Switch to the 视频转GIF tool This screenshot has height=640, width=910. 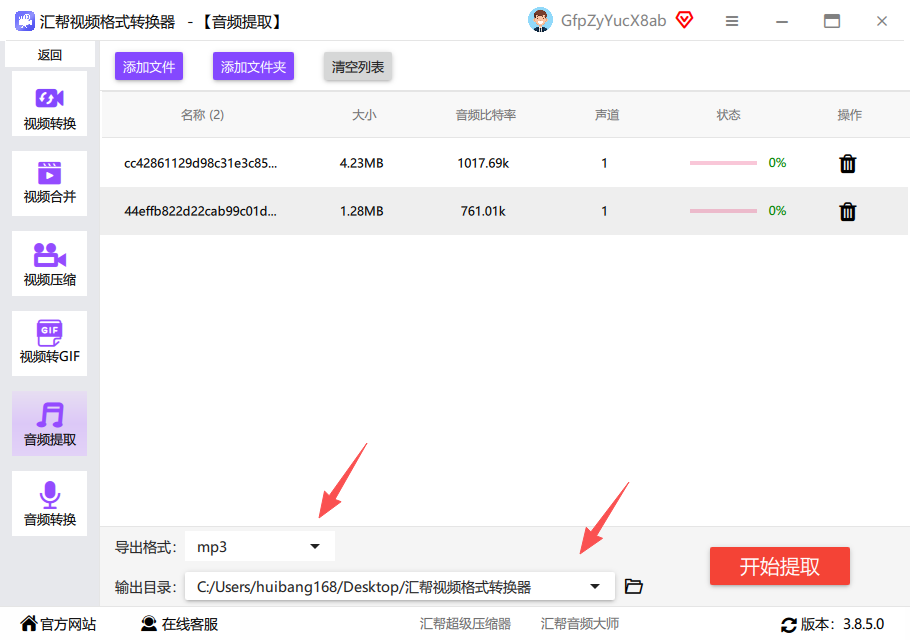click(x=49, y=343)
